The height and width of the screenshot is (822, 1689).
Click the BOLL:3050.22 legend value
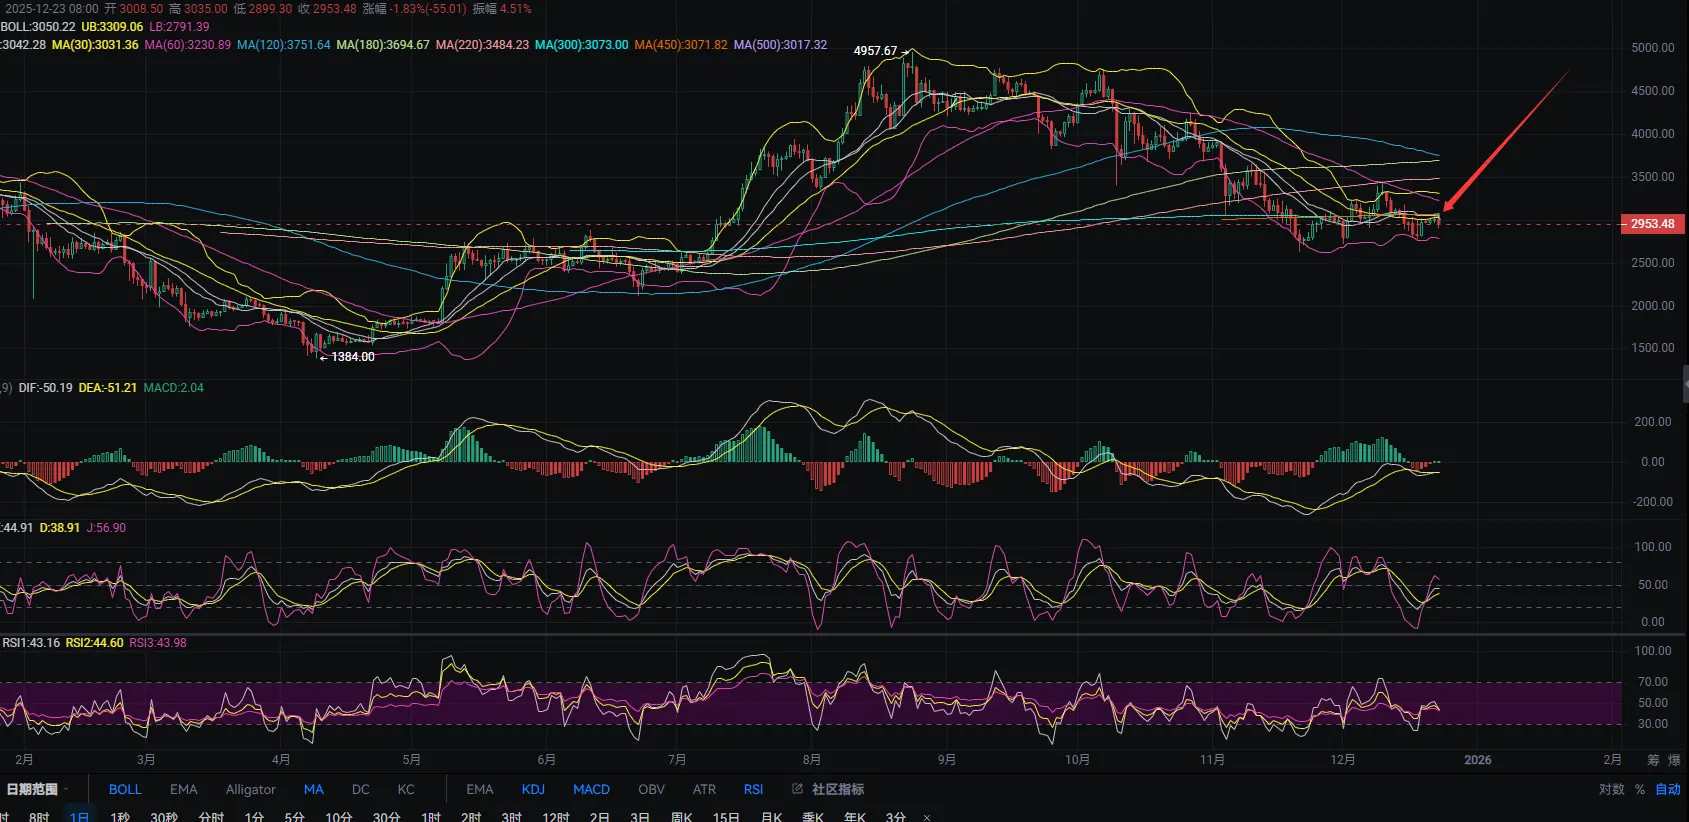38,27
